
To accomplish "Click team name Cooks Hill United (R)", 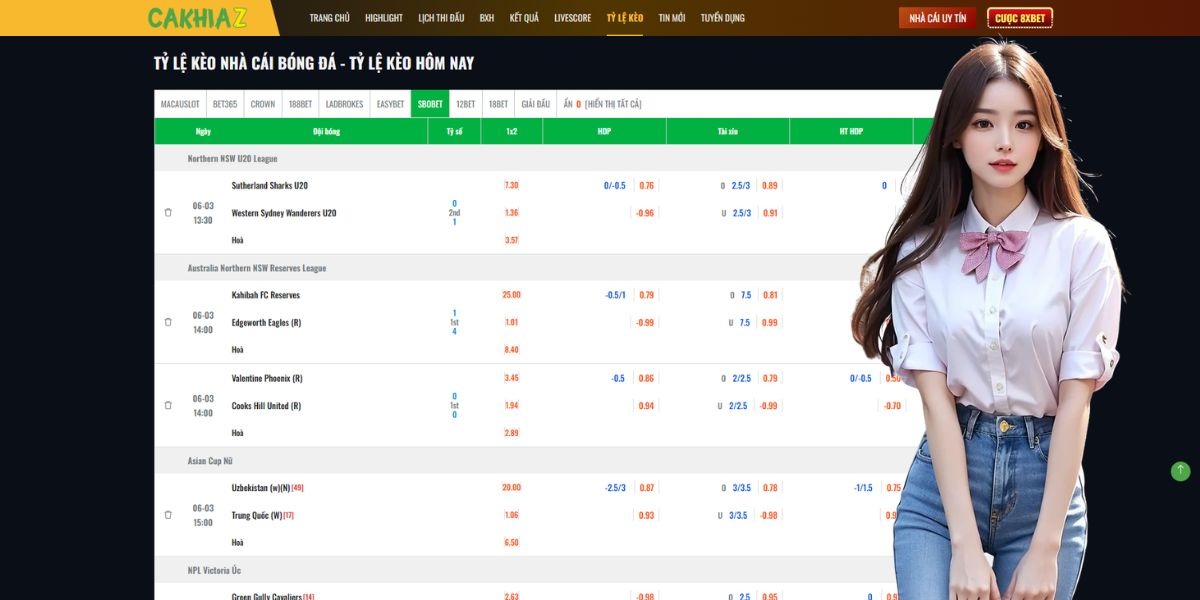I will click(x=267, y=405).
